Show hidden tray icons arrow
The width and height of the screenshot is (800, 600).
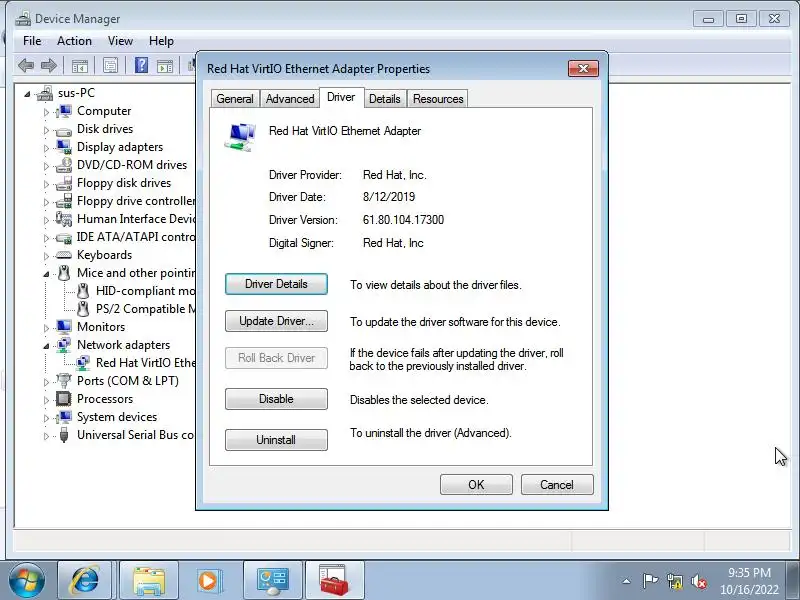(627, 581)
